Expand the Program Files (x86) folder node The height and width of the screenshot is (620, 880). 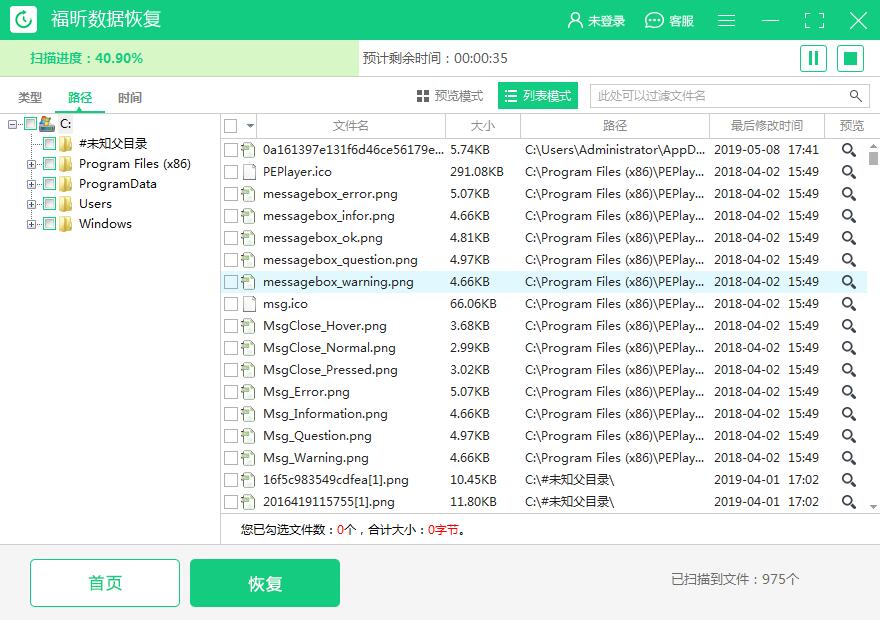(31, 162)
